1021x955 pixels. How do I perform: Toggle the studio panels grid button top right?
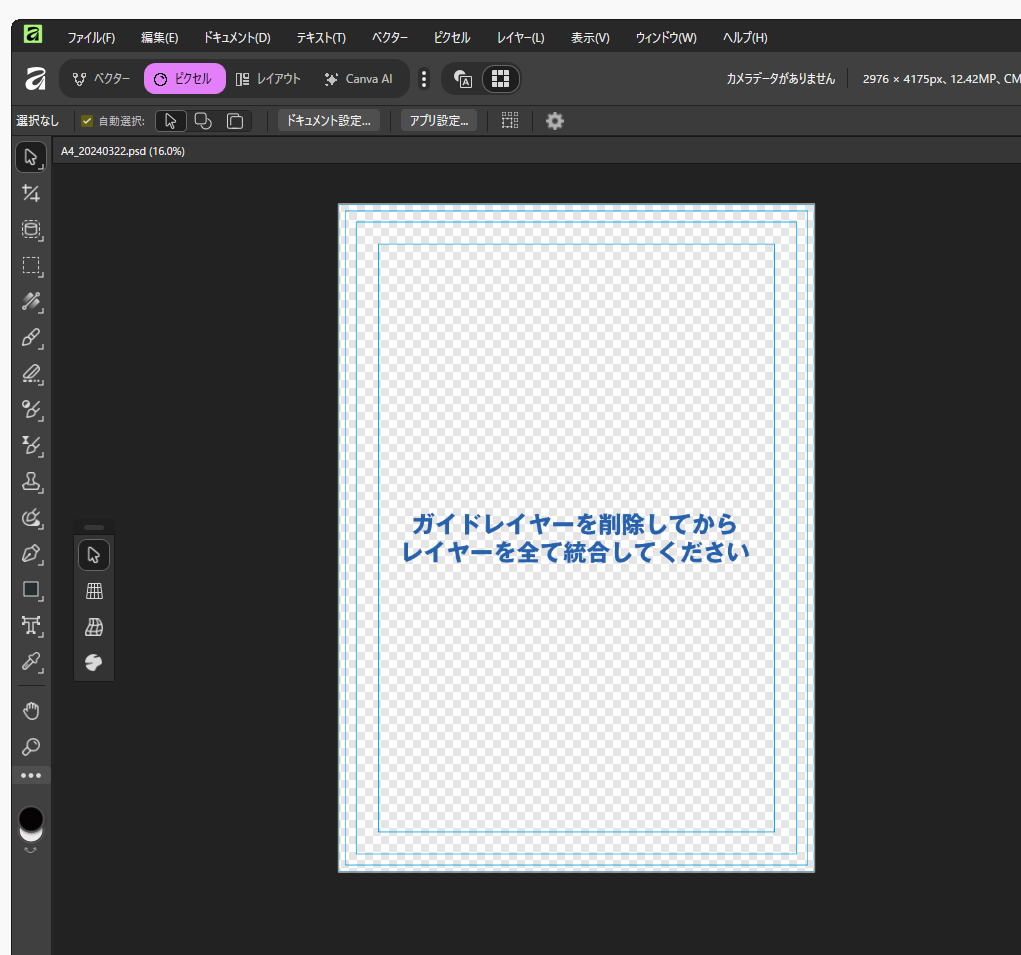(x=501, y=79)
